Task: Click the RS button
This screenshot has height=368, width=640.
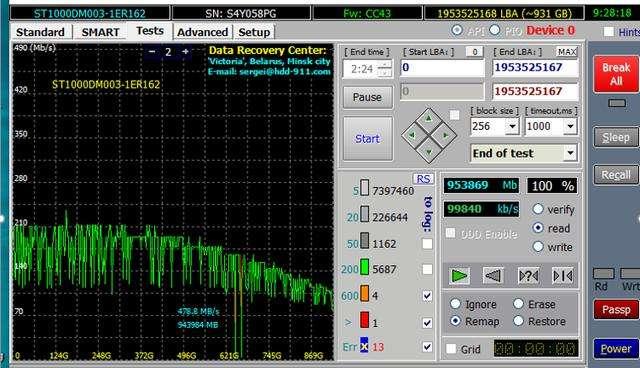Action: pyautogui.click(x=423, y=179)
